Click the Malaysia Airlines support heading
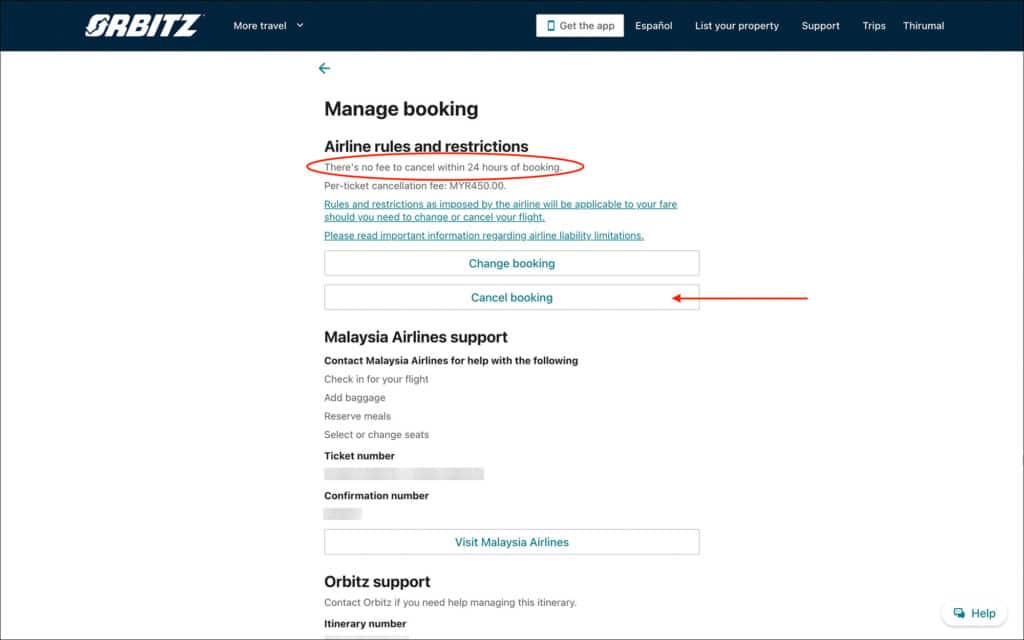This screenshot has height=640, width=1024. pyautogui.click(x=415, y=337)
